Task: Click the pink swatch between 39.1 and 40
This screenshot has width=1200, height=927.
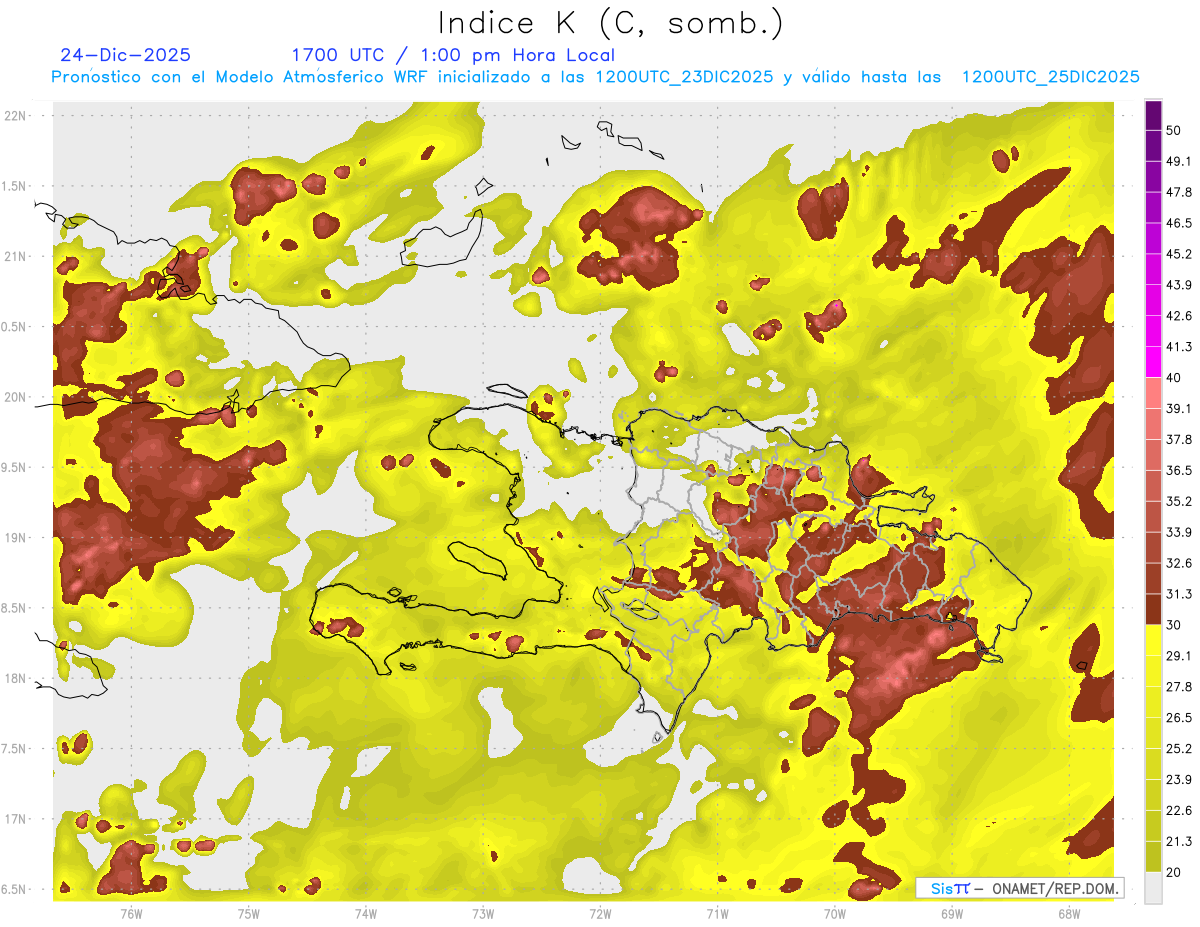Action: click(x=1153, y=393)
